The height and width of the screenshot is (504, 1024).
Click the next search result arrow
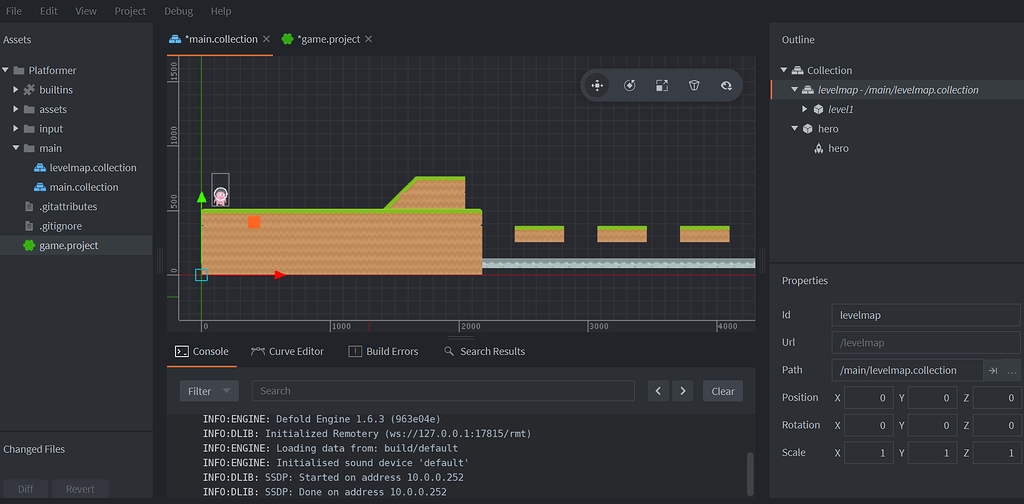click(x=682, y=391)
